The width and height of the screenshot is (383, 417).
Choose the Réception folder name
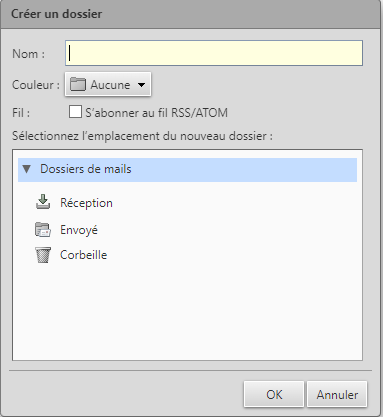[86, 203]
